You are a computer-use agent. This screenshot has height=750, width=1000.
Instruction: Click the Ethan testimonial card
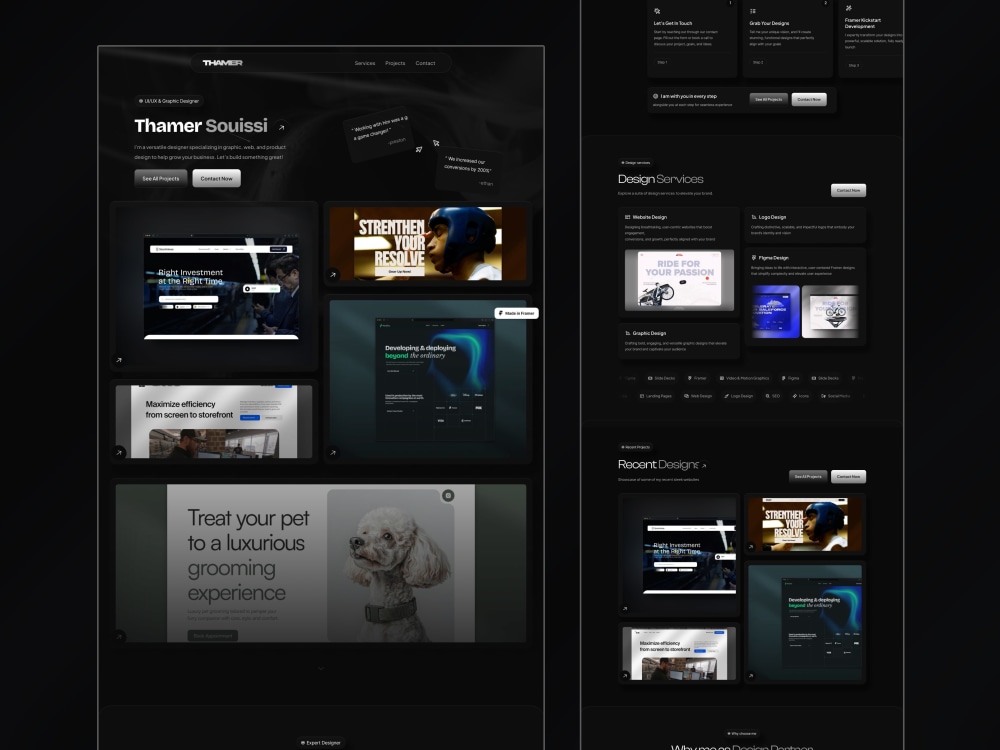469,170
